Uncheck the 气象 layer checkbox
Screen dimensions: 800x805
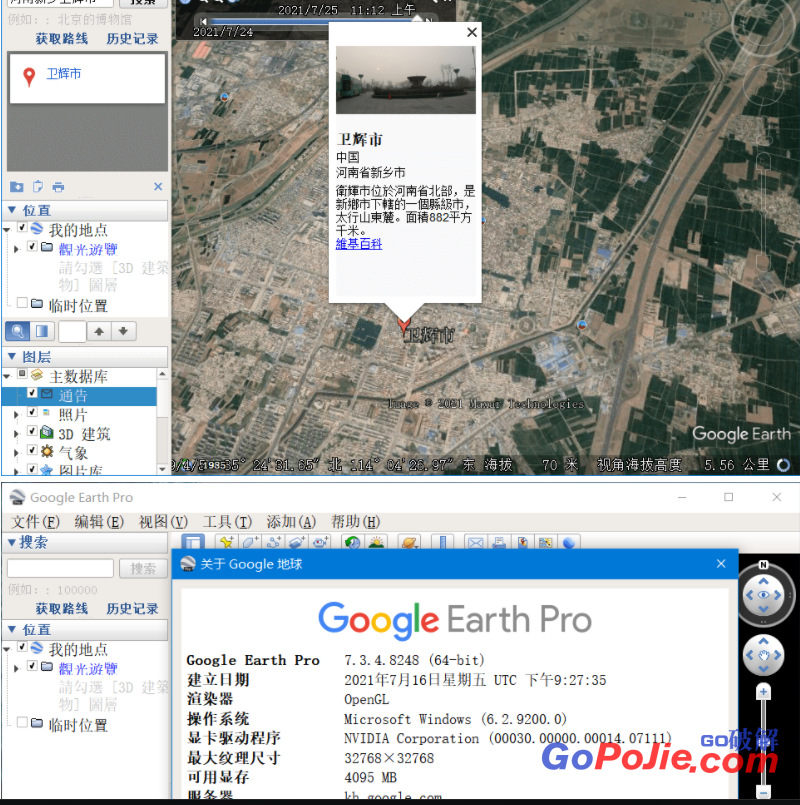tap(32, 450)
